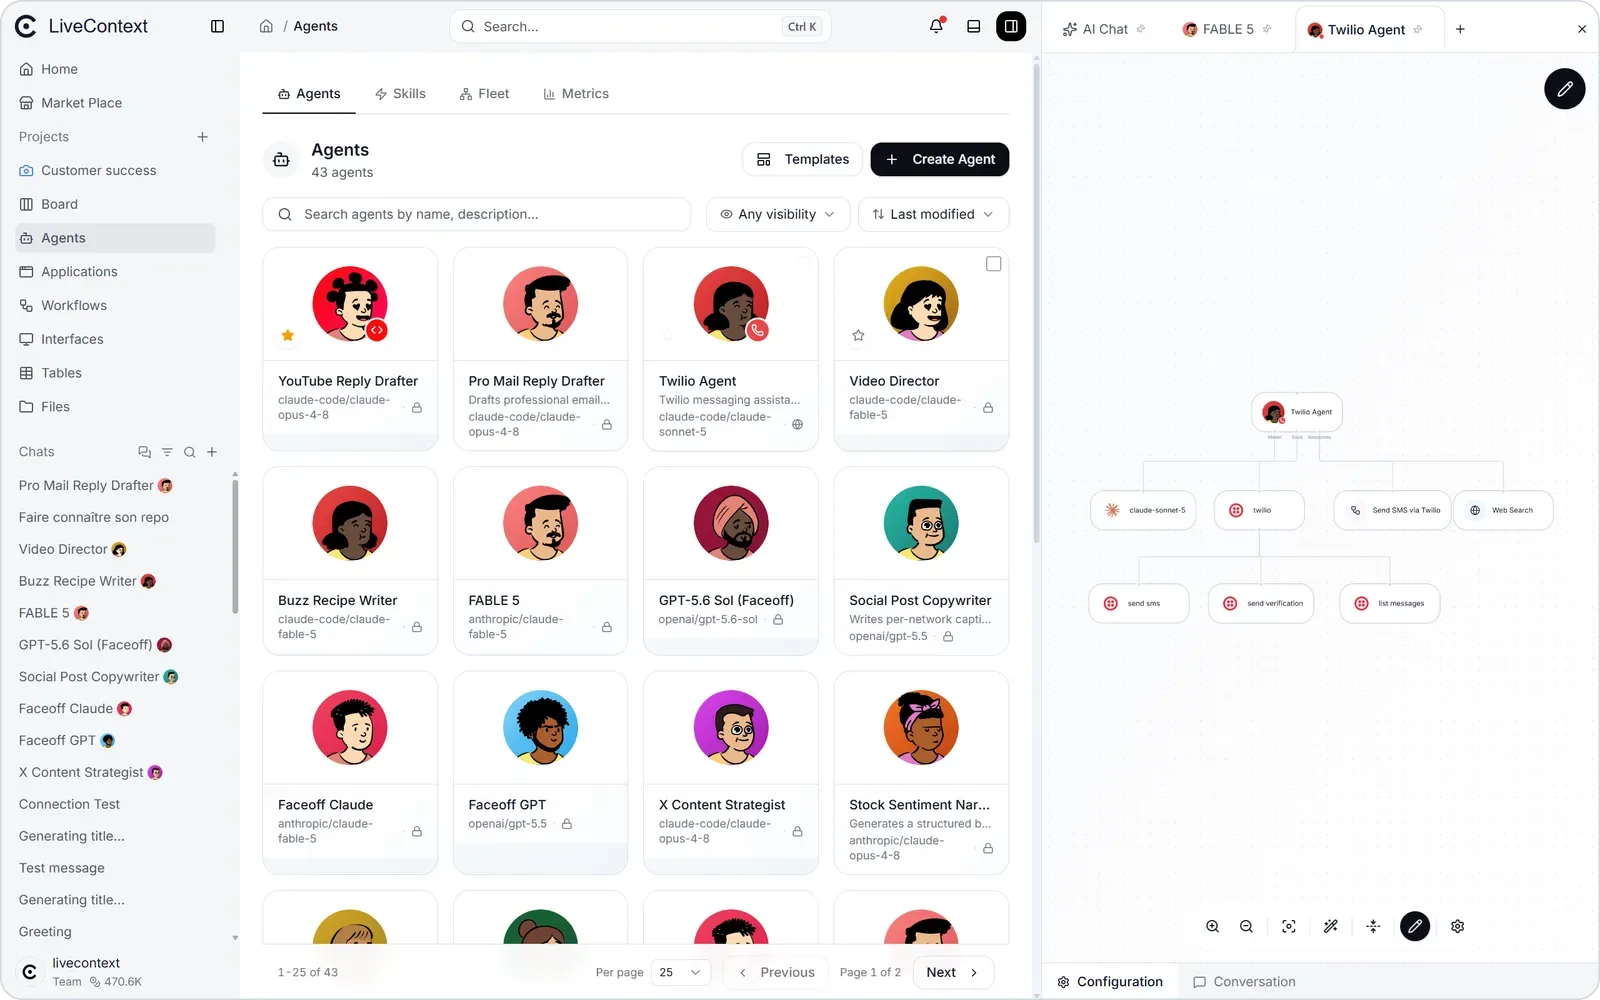Select the twilio node in canvas
This screenshot has width=1600, height=1000.
[x=1259, y=510]
